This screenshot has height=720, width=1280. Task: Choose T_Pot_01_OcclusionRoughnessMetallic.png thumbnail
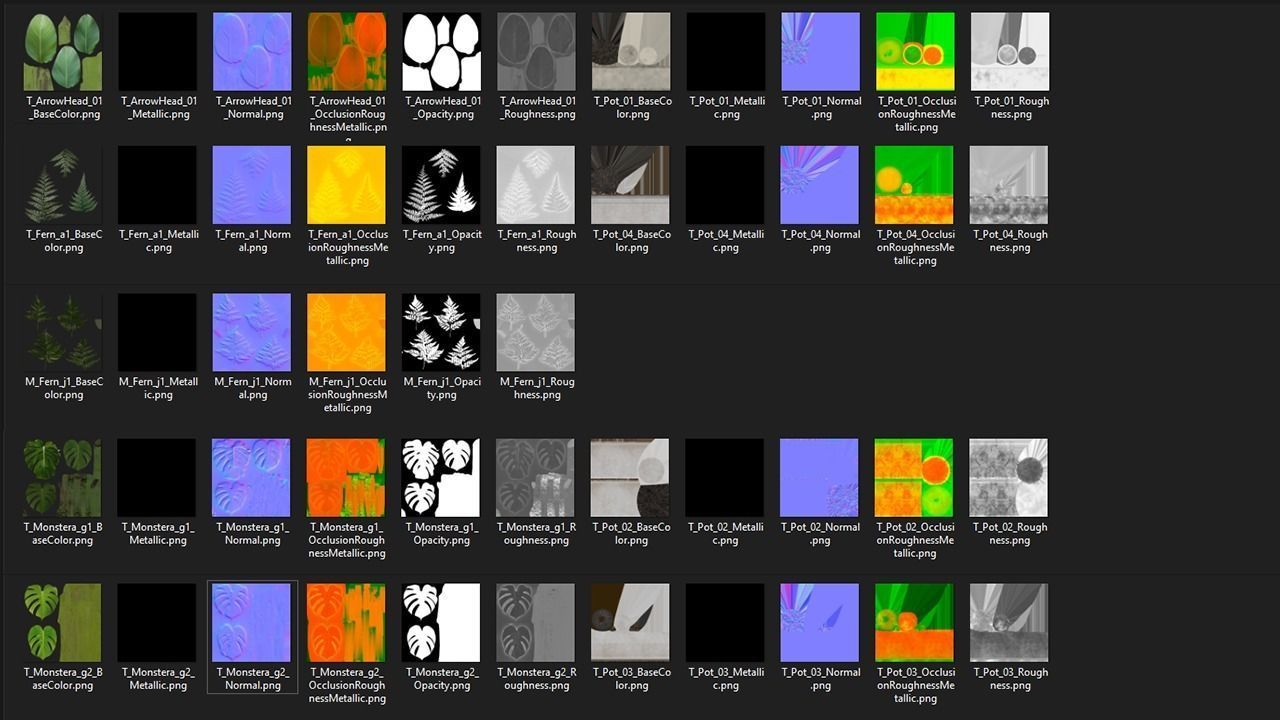[x=915, y=52]
